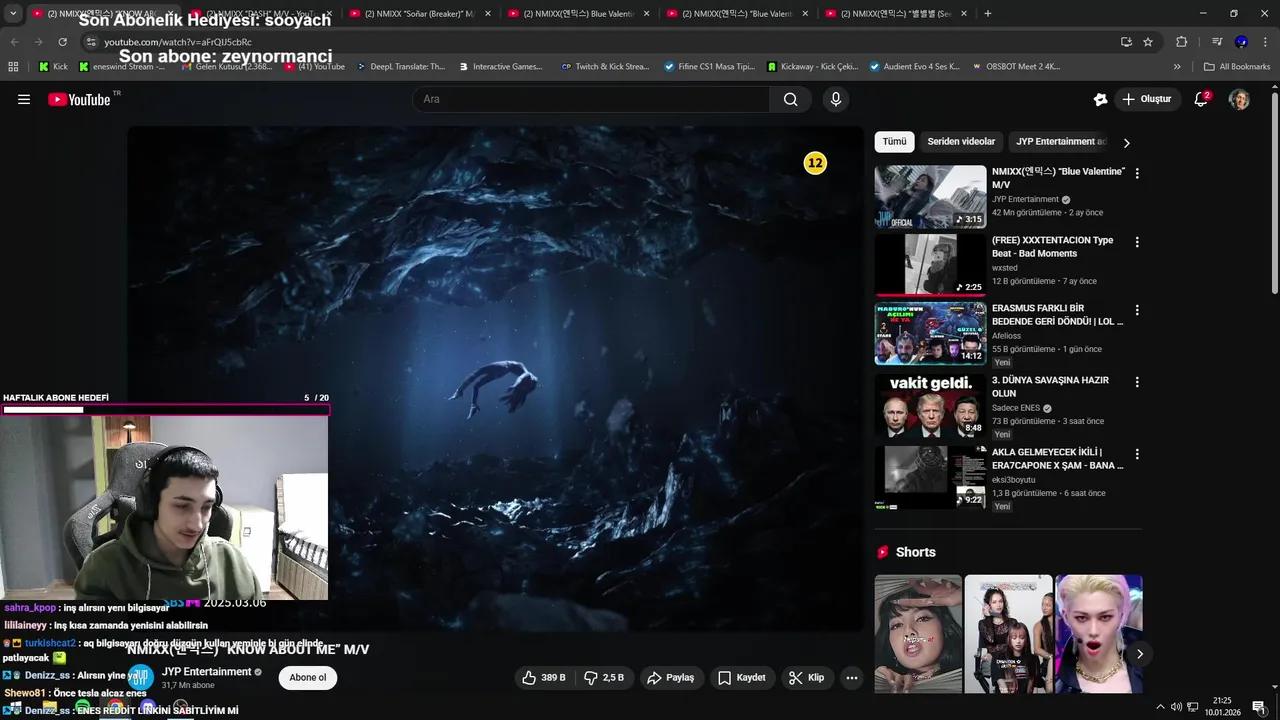Open the tab search dropdown arrow
Viewport: 1280px width, 720px height.
pyautogui.click(x=13, y=13)
